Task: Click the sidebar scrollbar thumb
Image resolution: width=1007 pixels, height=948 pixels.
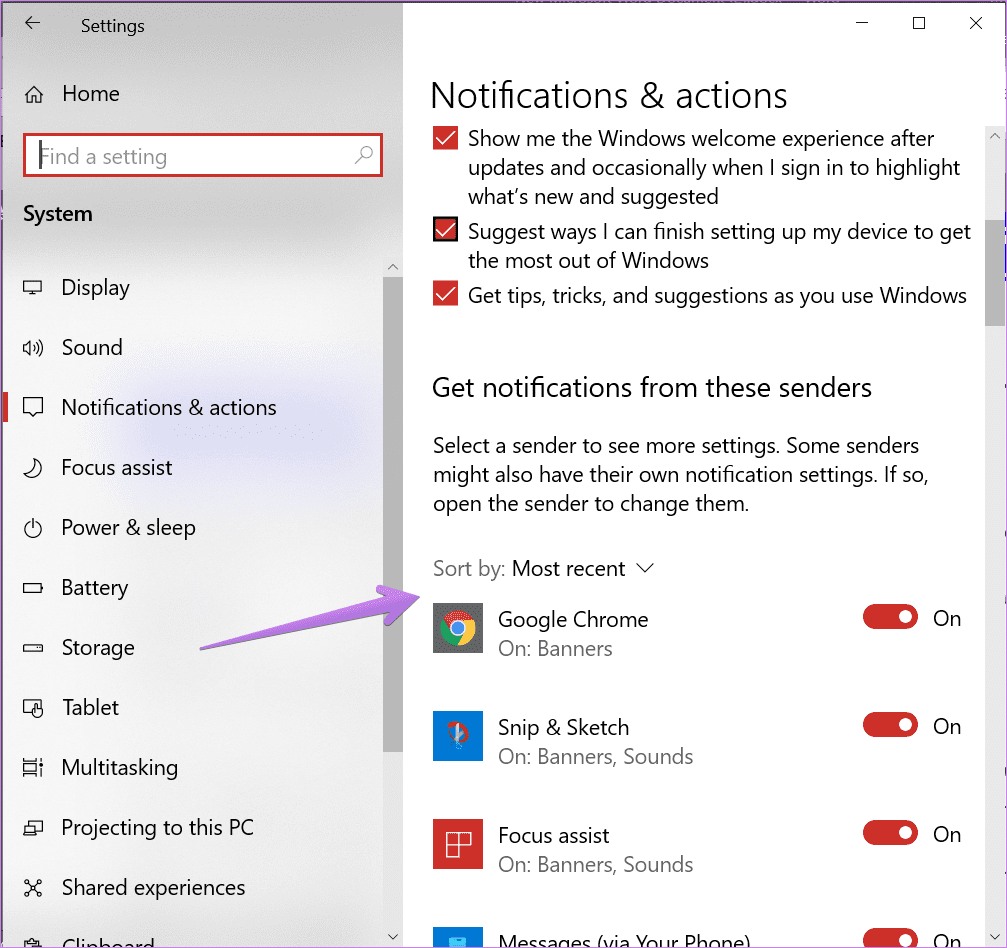Action: tap(393, 514)
